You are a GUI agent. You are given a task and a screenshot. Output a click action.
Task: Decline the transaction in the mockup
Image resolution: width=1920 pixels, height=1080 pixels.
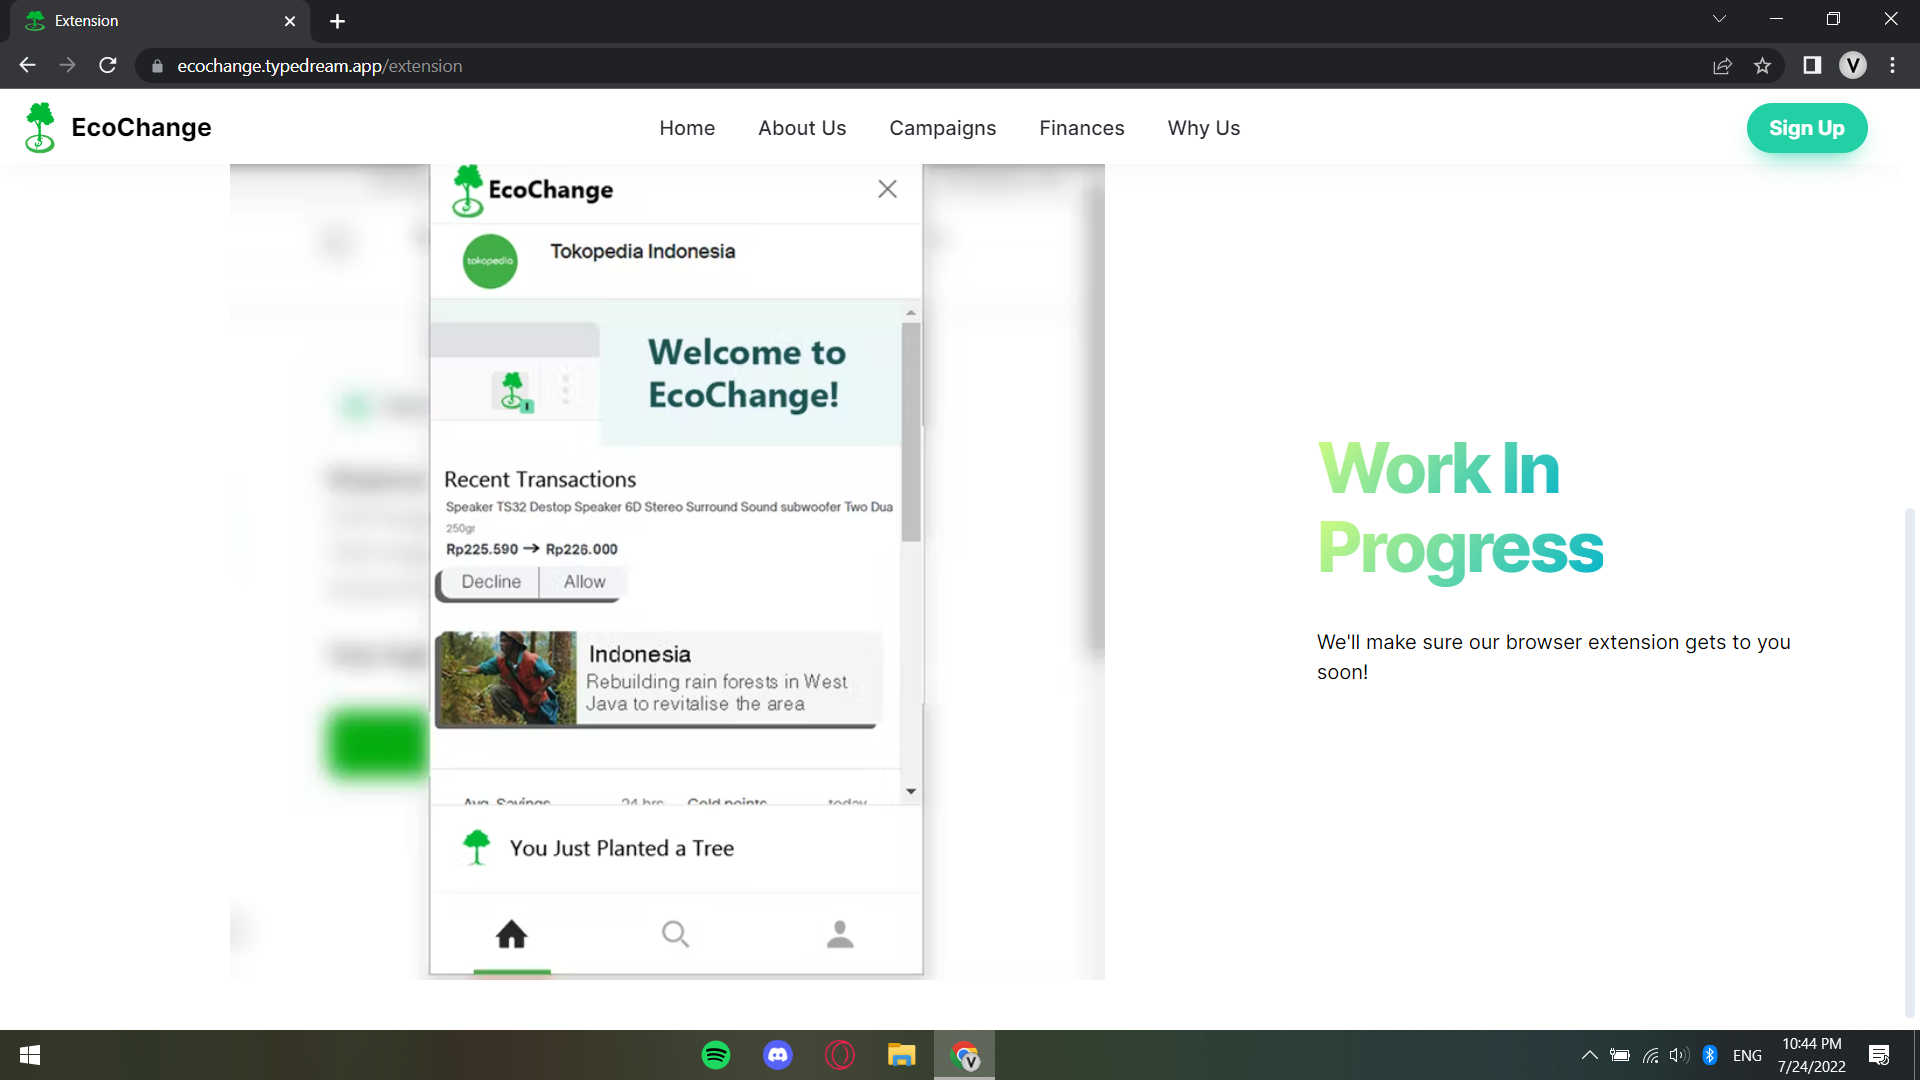[x=491, y=581]
